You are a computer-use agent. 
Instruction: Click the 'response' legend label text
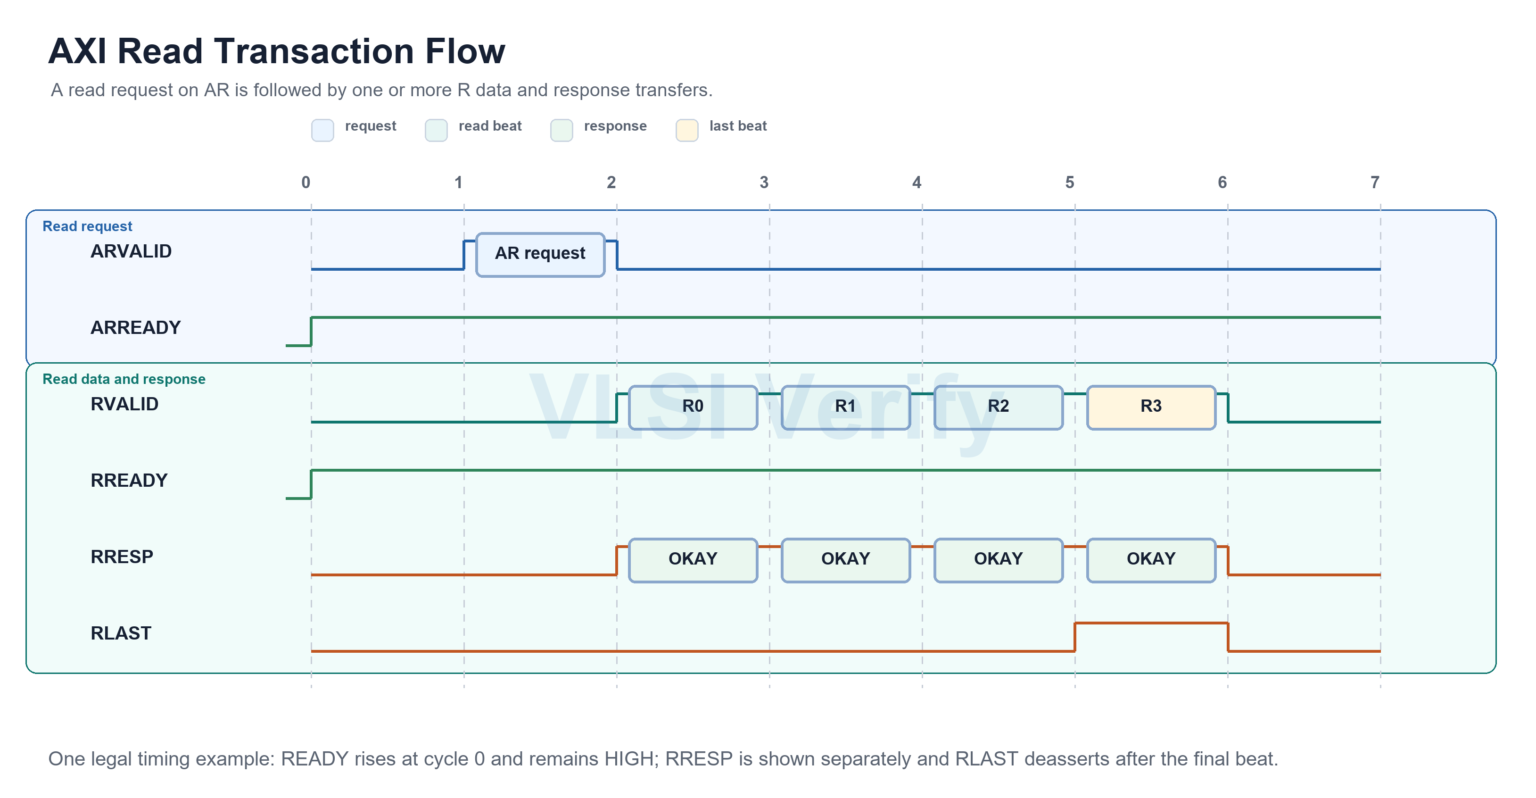pos(615,126)
